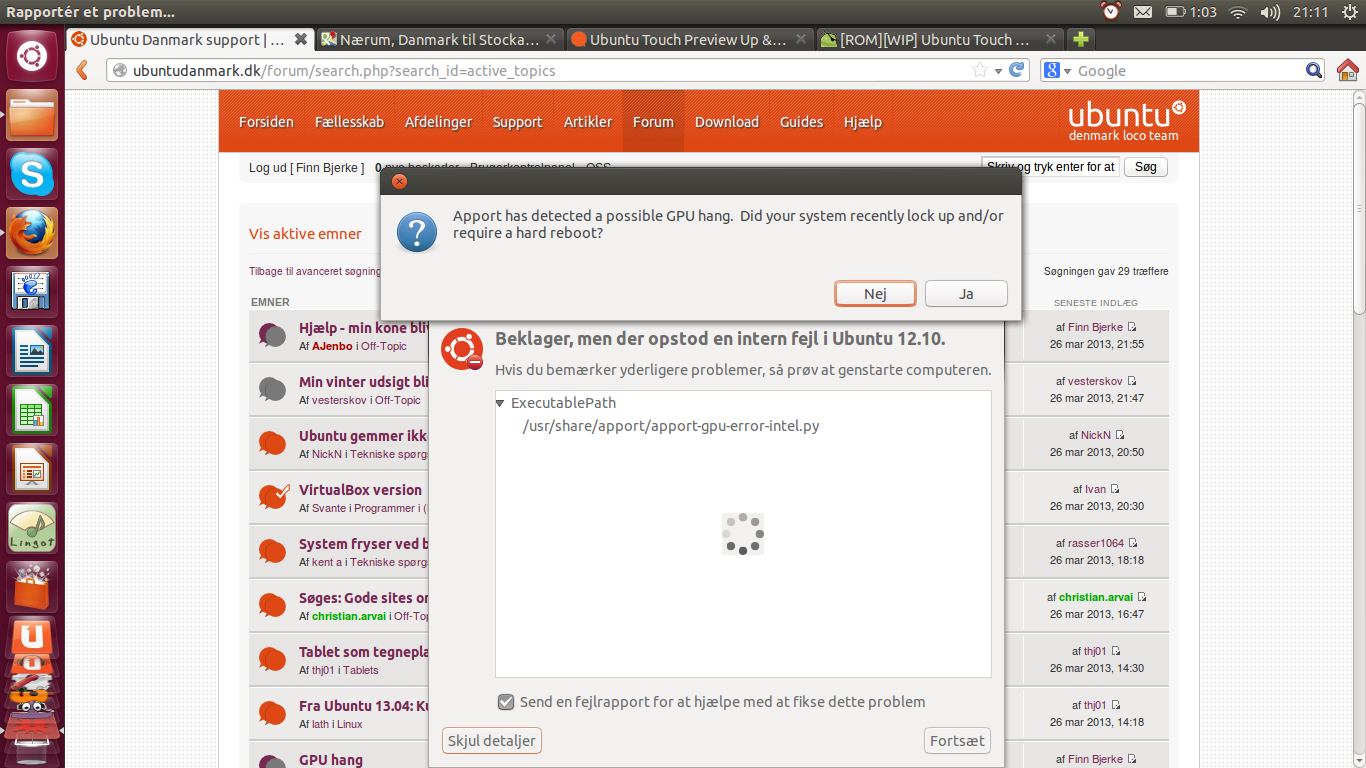1366x768 pixels.
Task: Toggle Send en fejlrapport checkbox
Action: coord(506,702)
